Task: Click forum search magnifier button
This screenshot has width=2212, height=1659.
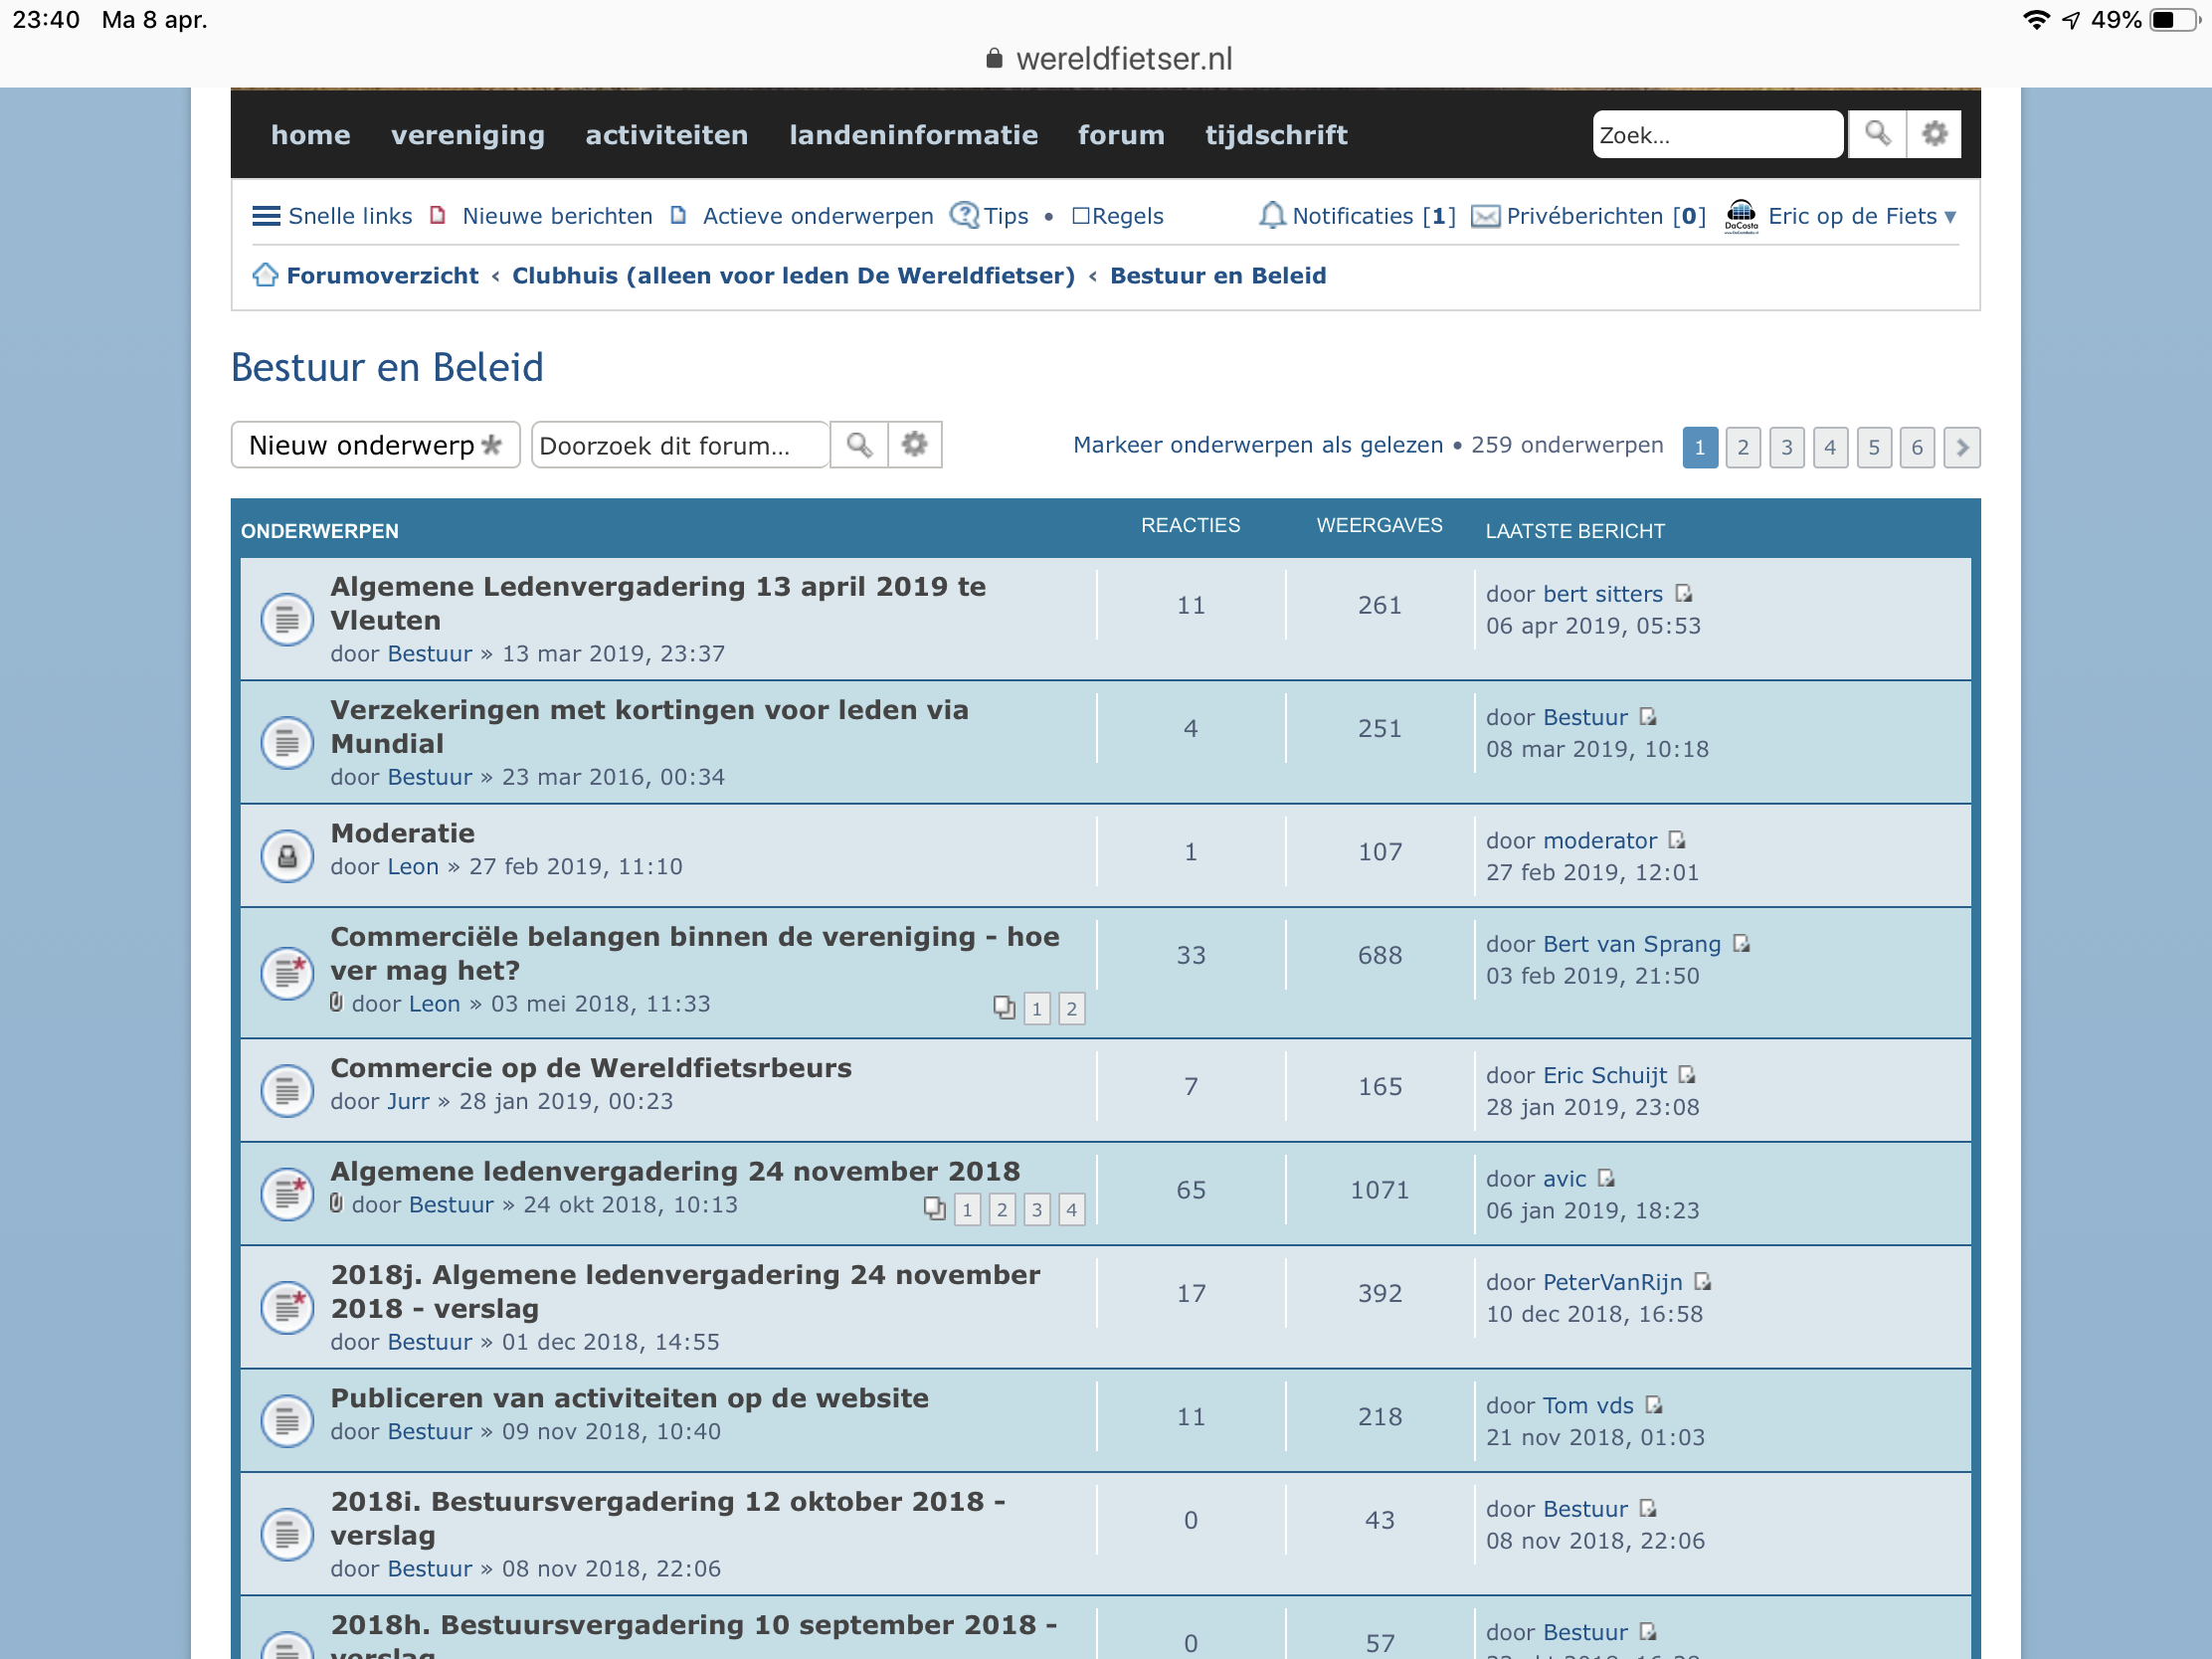Action: 858,445
